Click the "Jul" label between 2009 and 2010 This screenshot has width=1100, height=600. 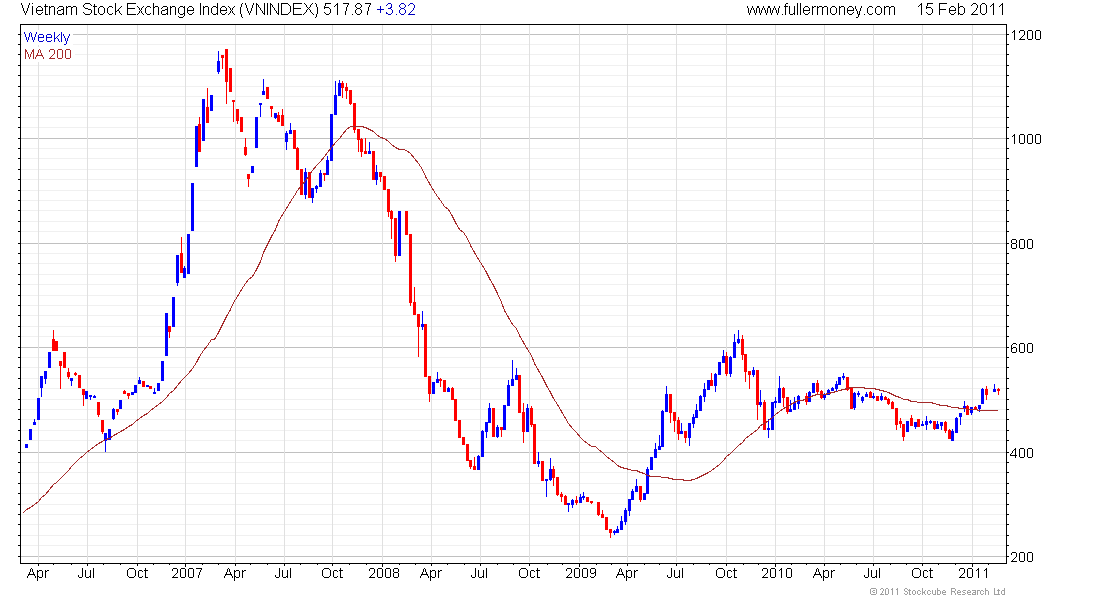click(675, 573)
